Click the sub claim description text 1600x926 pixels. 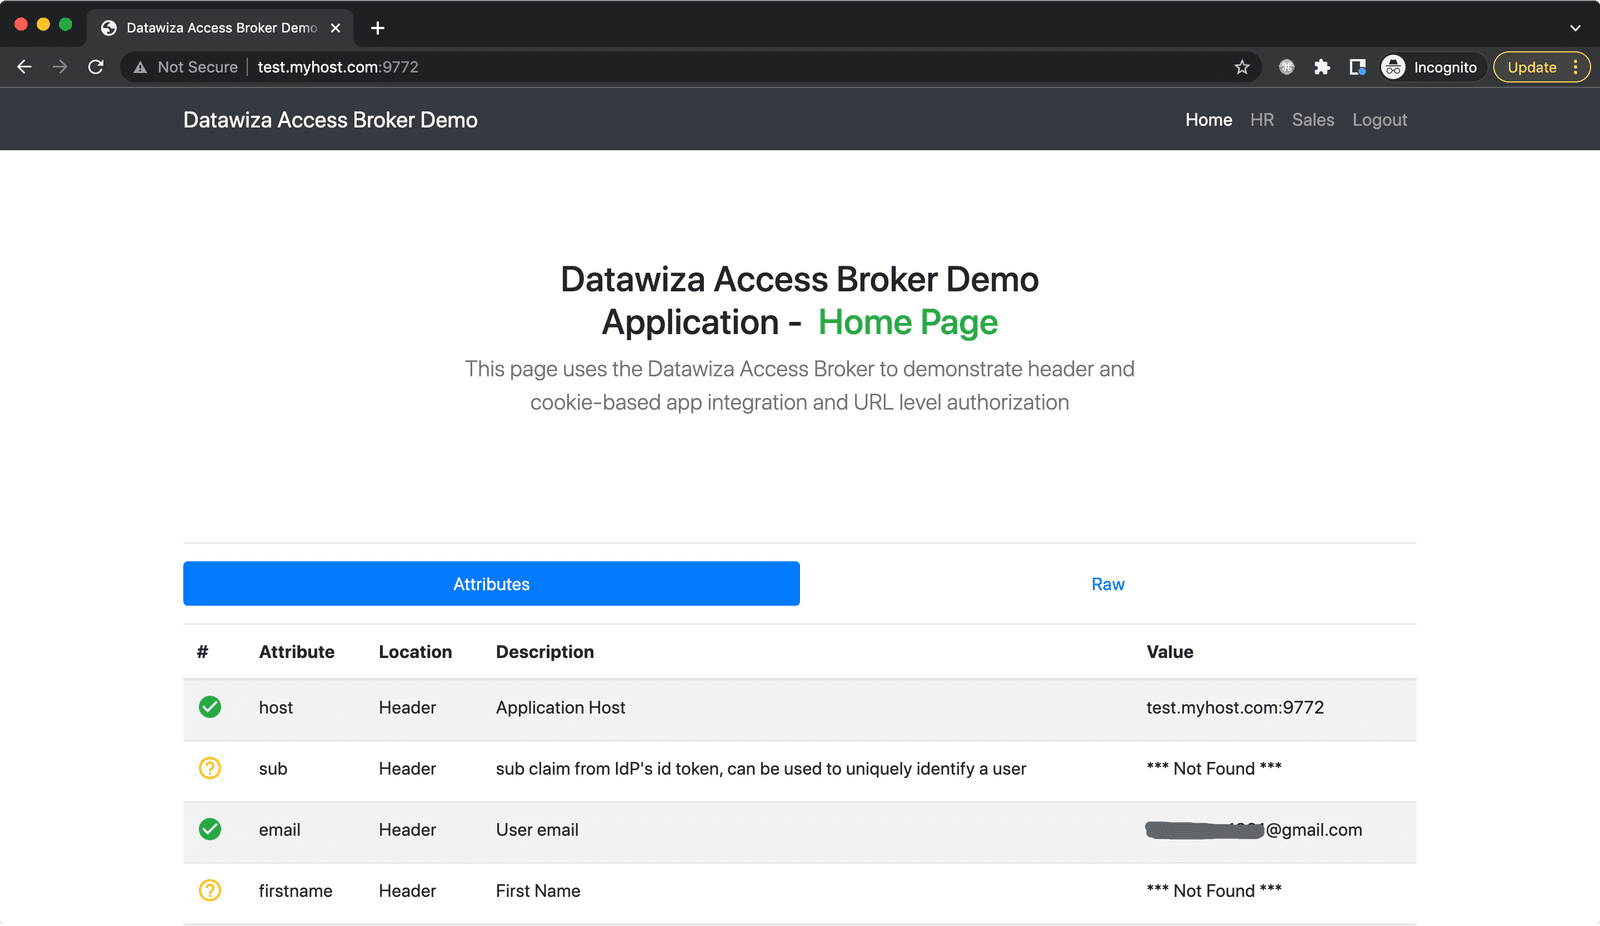coord(761,768)
